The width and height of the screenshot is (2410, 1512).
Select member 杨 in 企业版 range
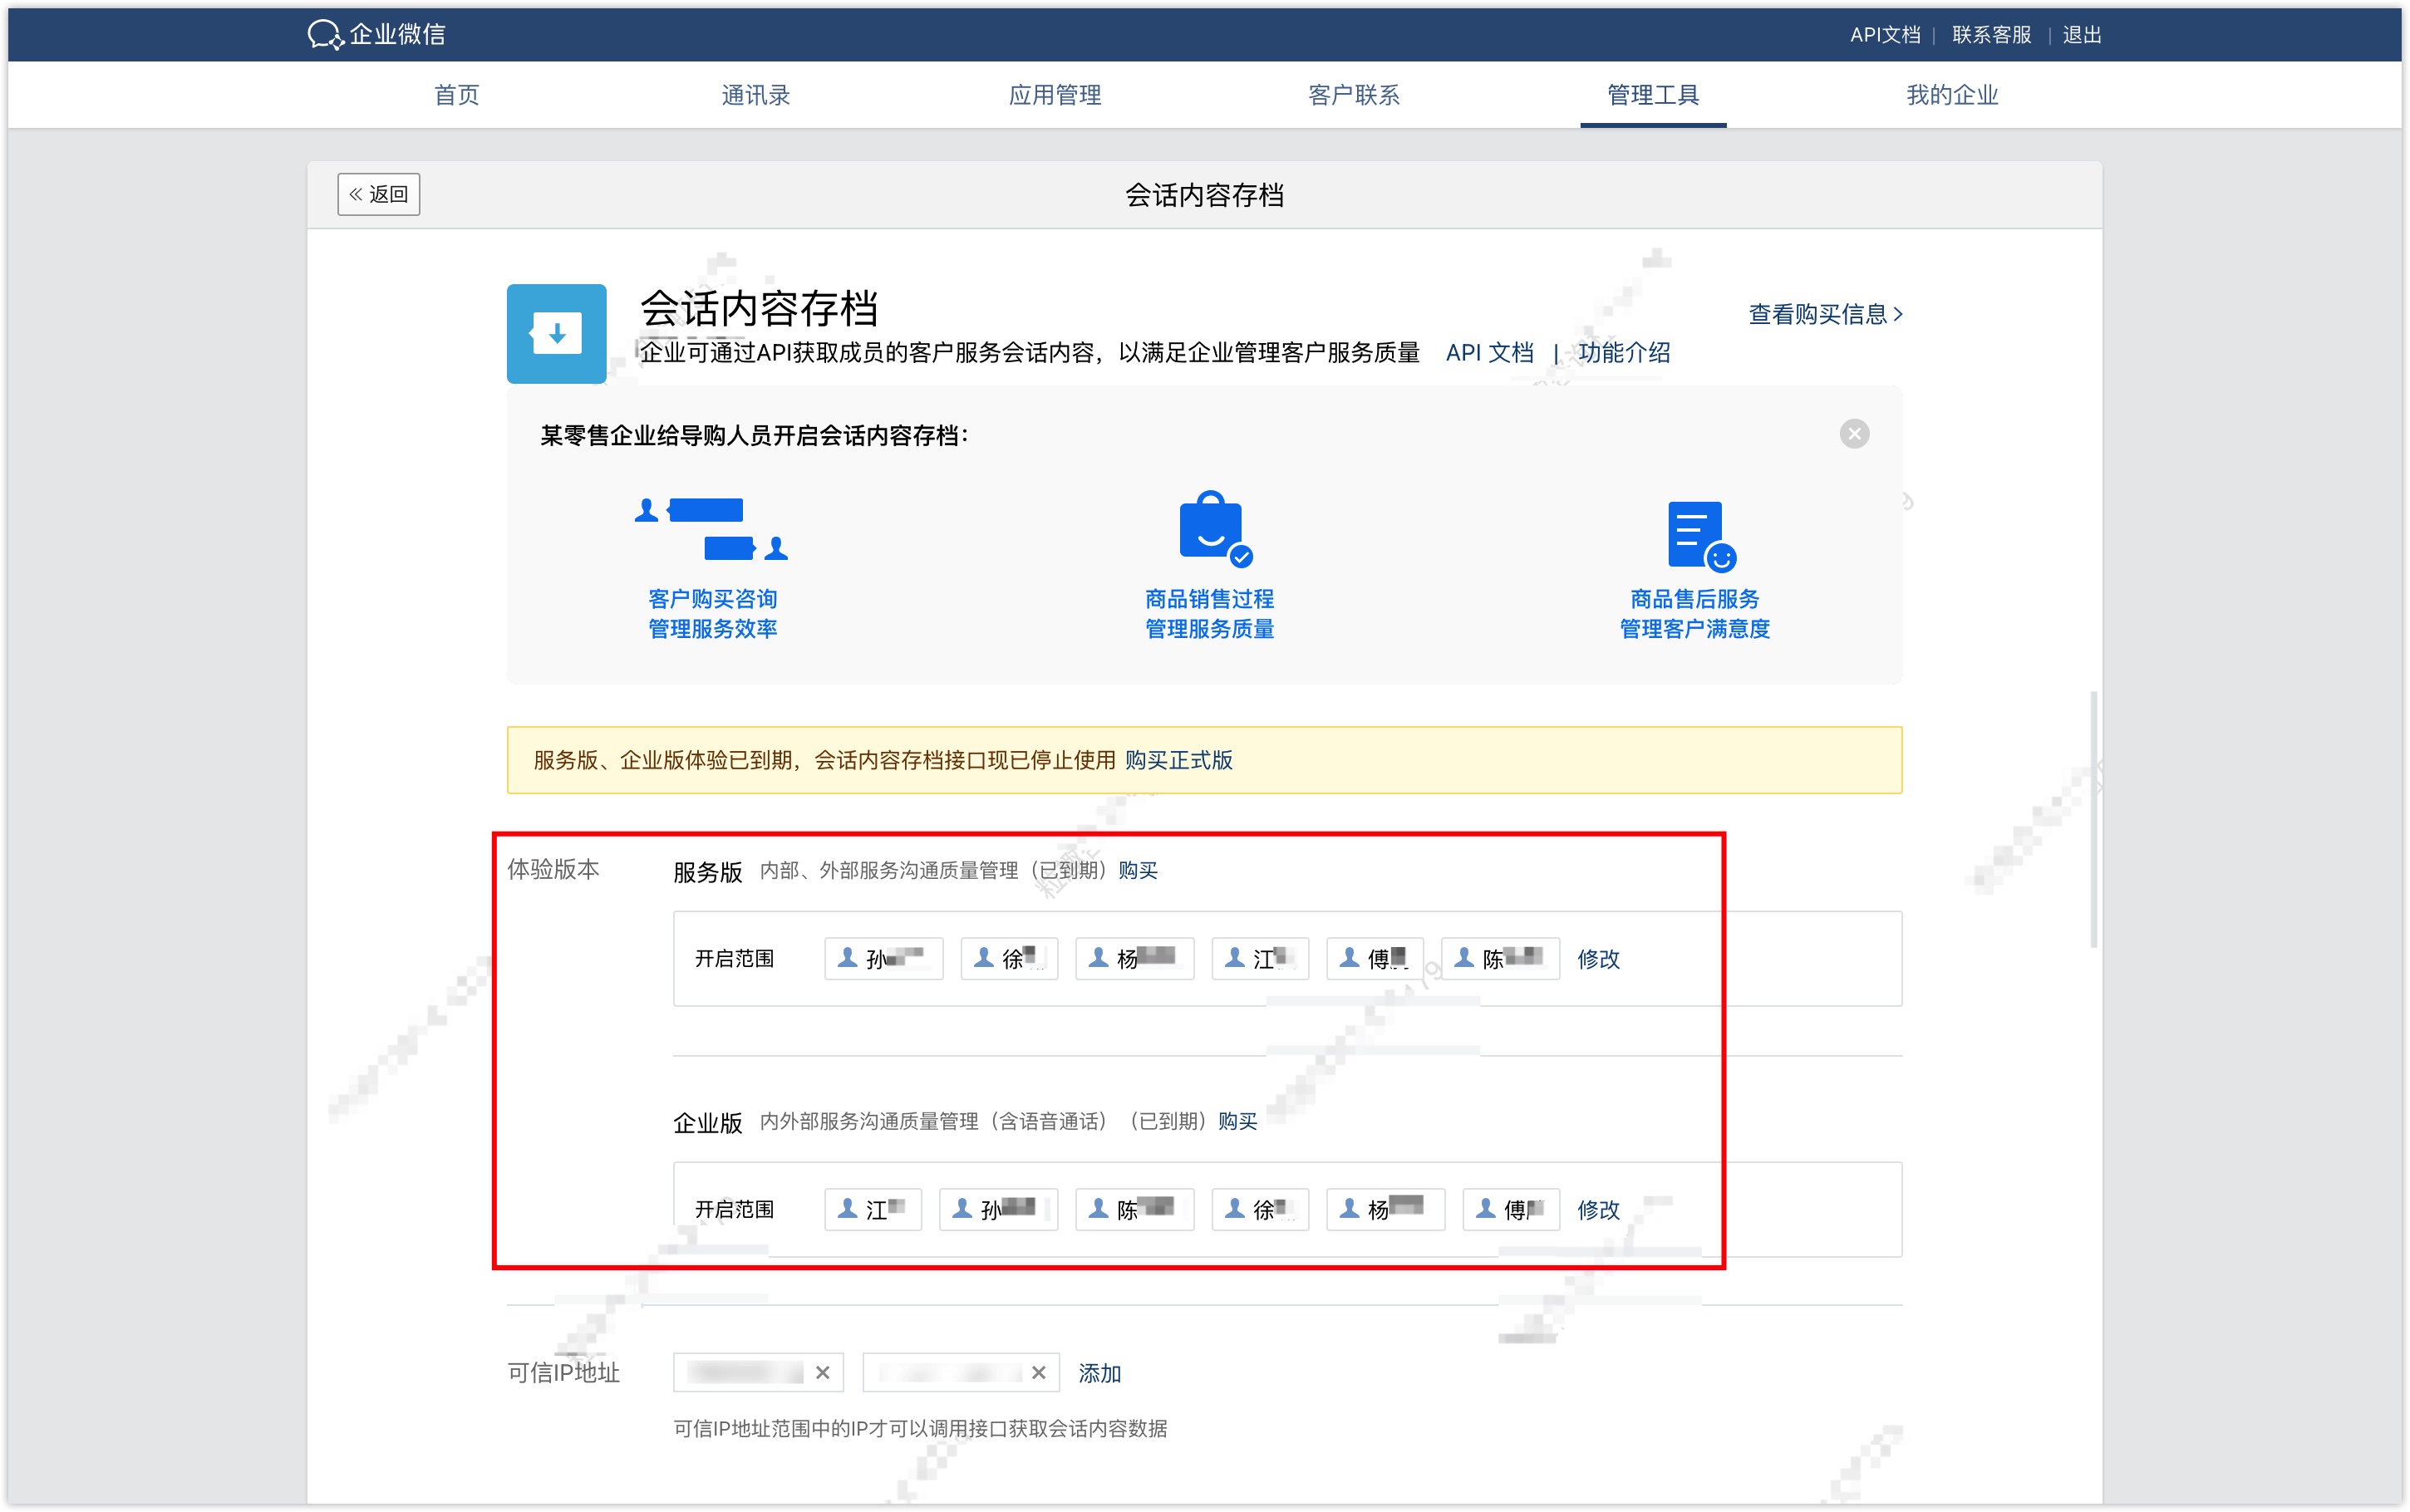(1385, 1209)
